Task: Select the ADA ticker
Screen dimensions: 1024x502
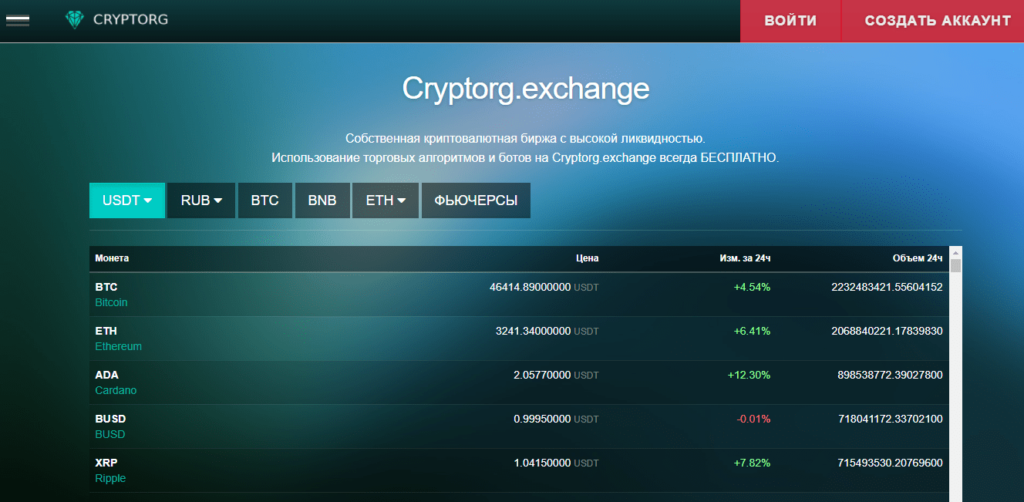Action: pyautogui.click(x=106, y=375)
